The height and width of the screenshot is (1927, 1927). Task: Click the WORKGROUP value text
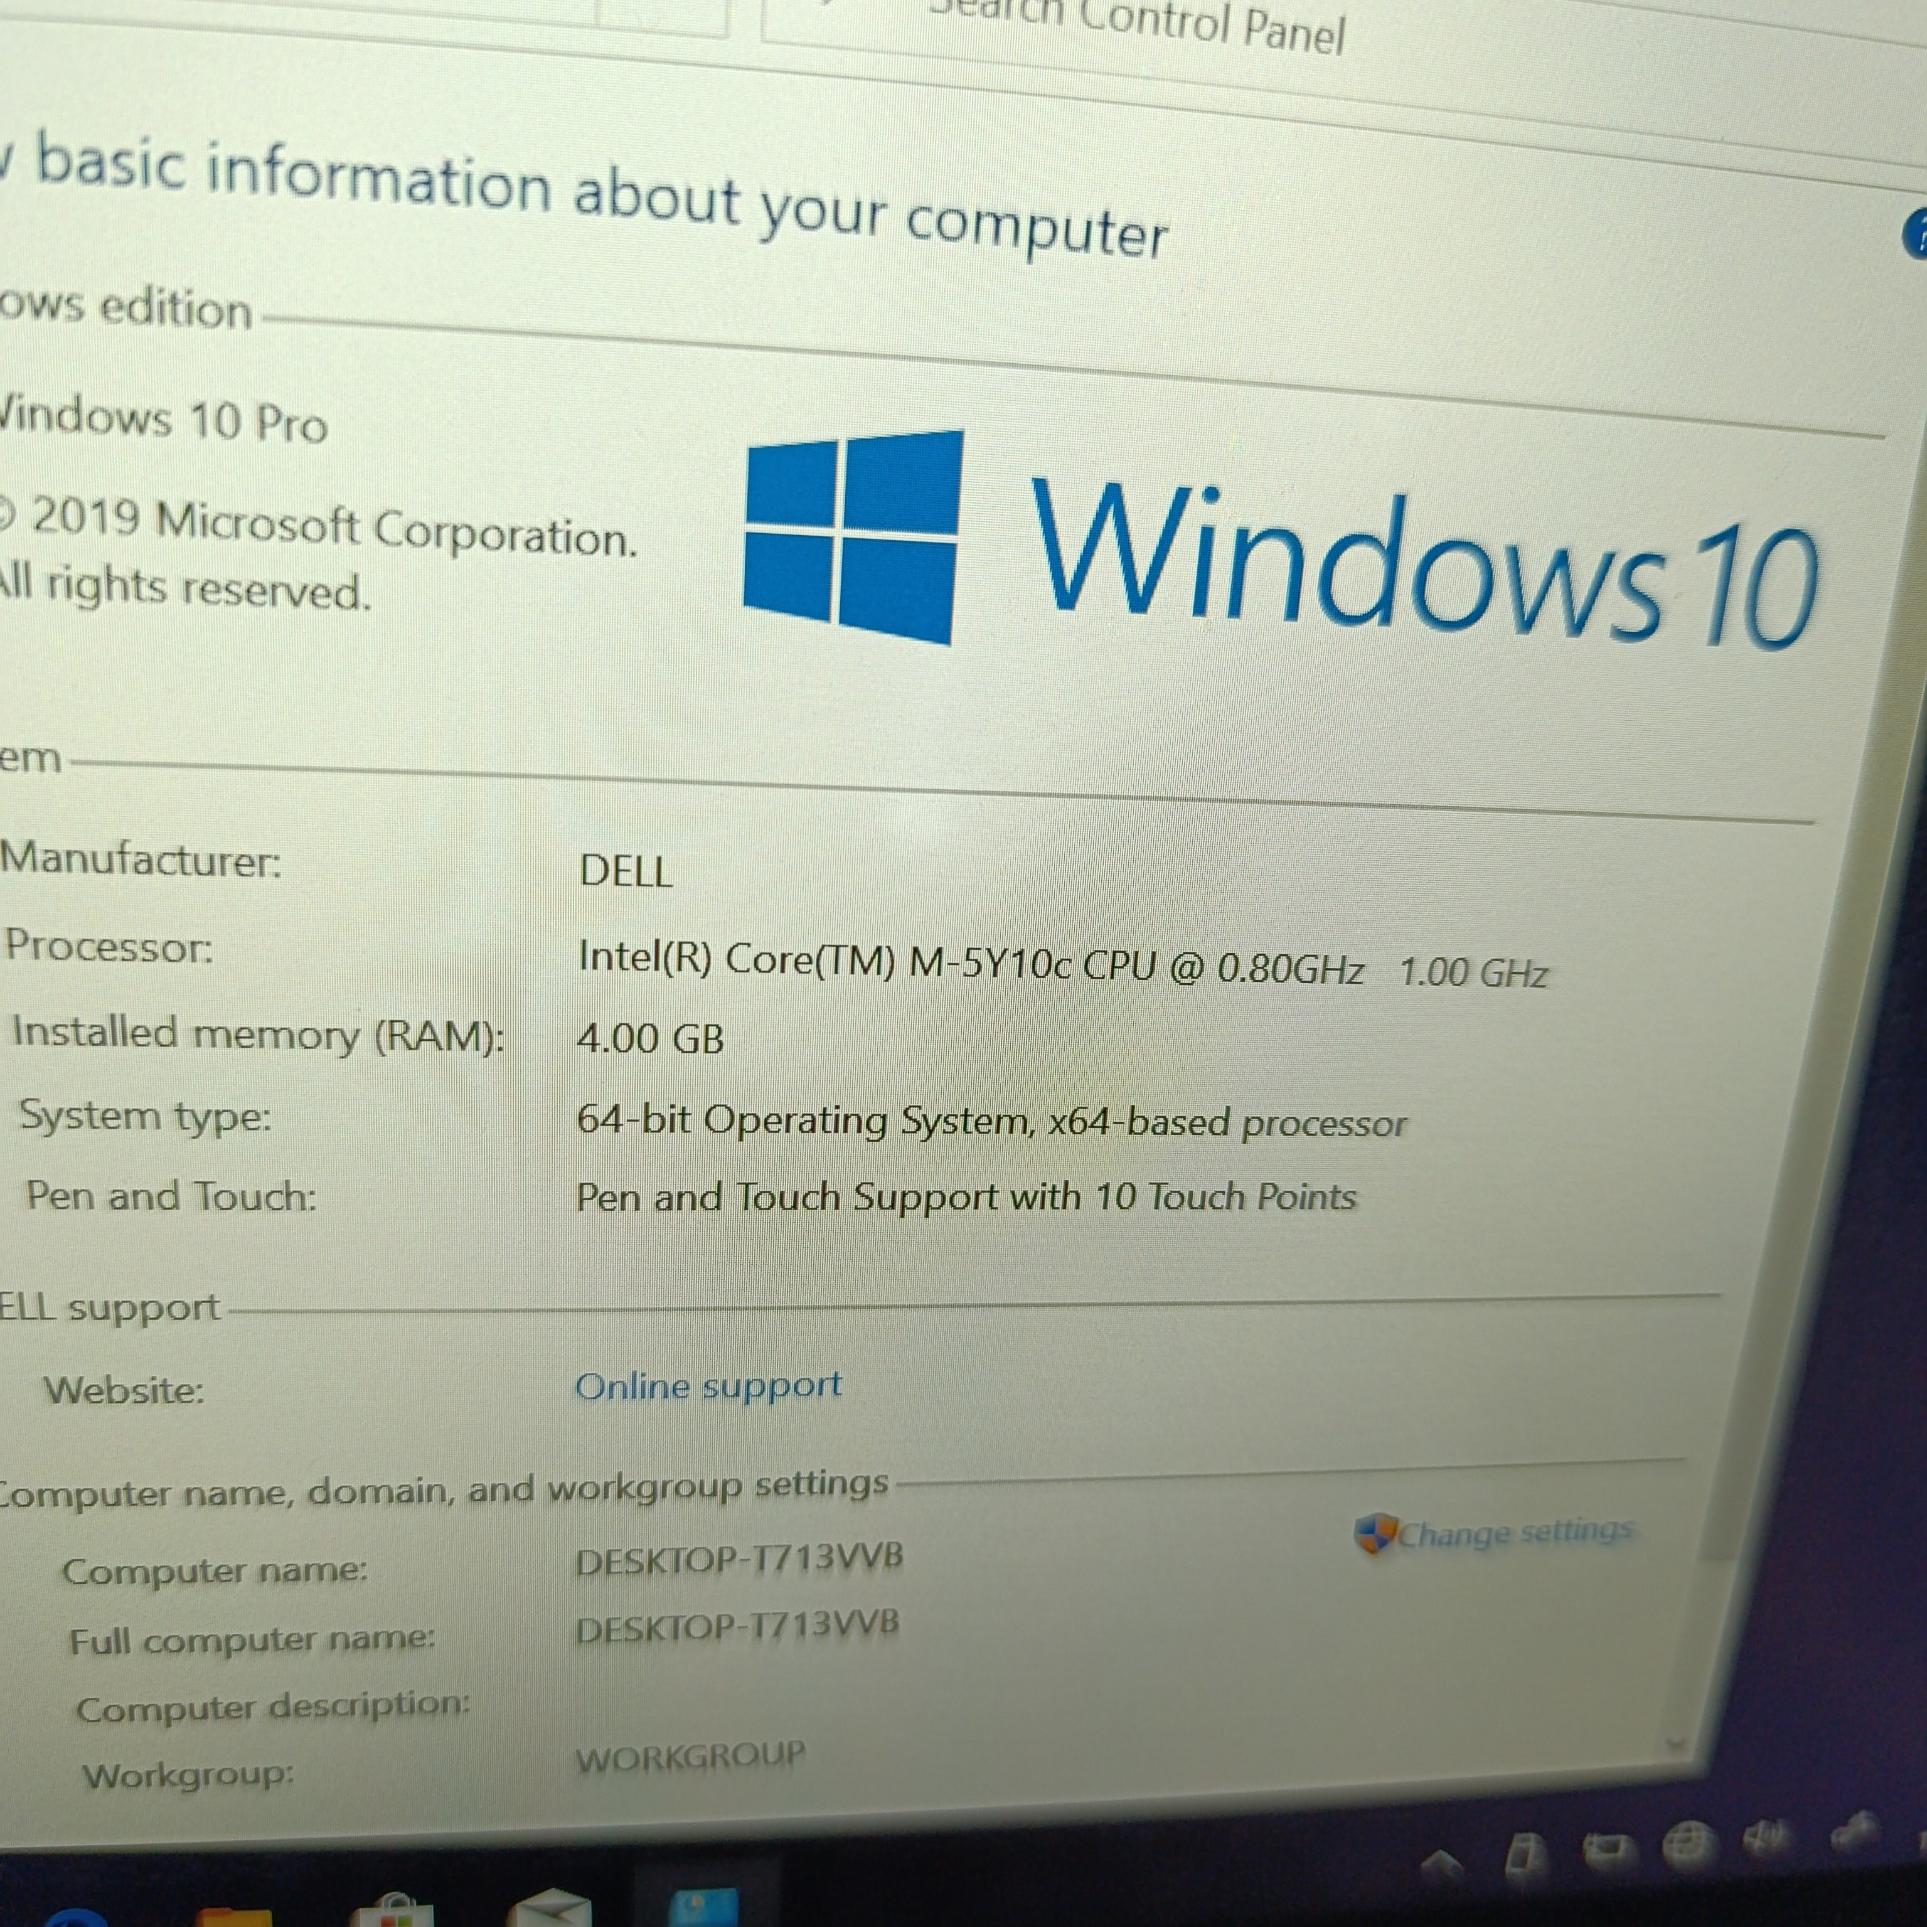690,1757
